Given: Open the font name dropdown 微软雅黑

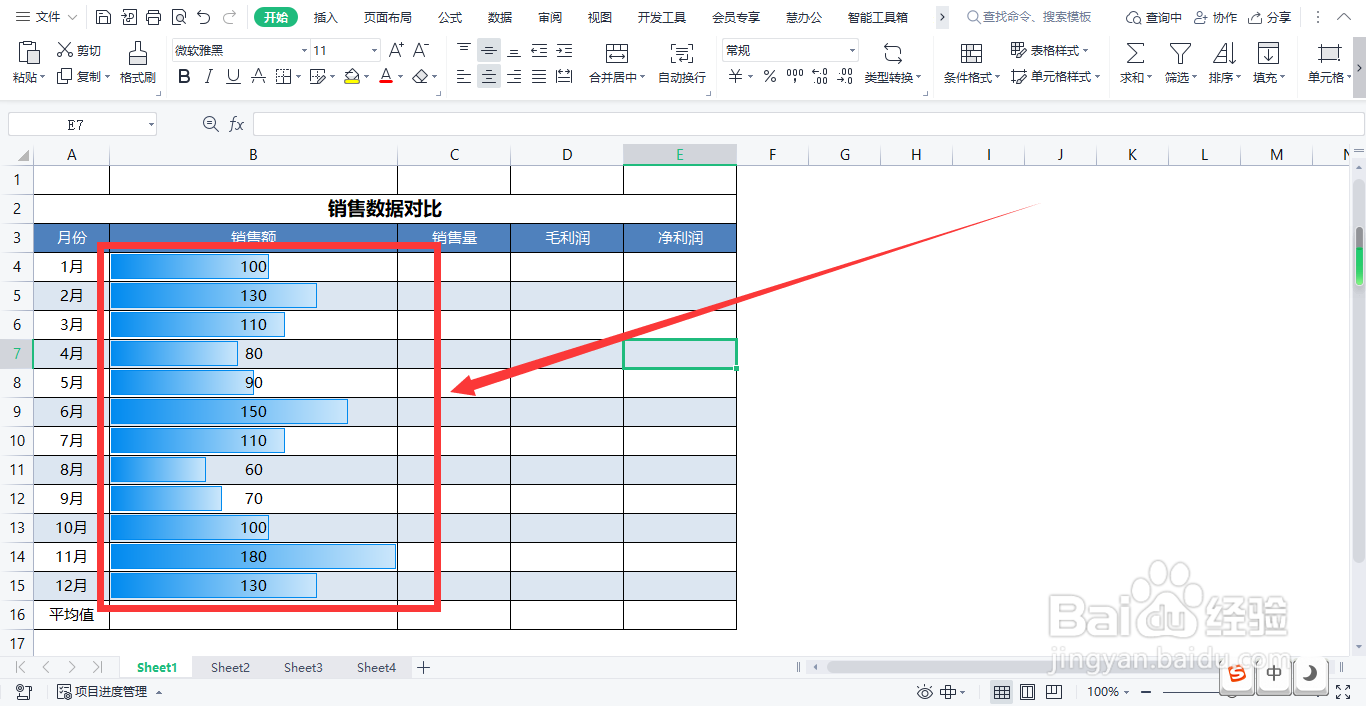Looking at the screenshot, I should pyautogui.click(x=304, y=50).
